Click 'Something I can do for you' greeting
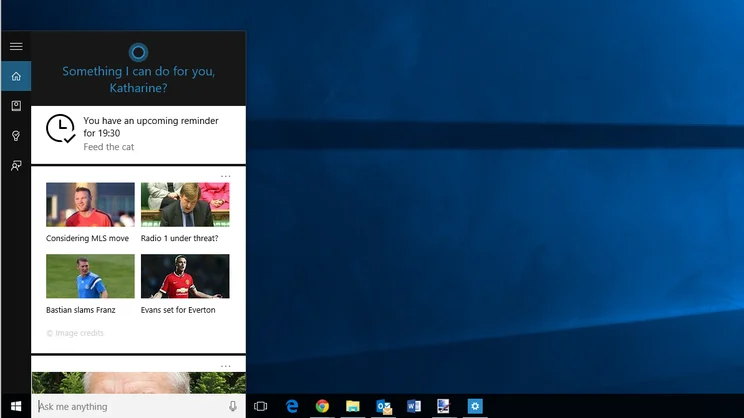The height and width of the screenshot is (418, 744). click(x=138, y=79)
